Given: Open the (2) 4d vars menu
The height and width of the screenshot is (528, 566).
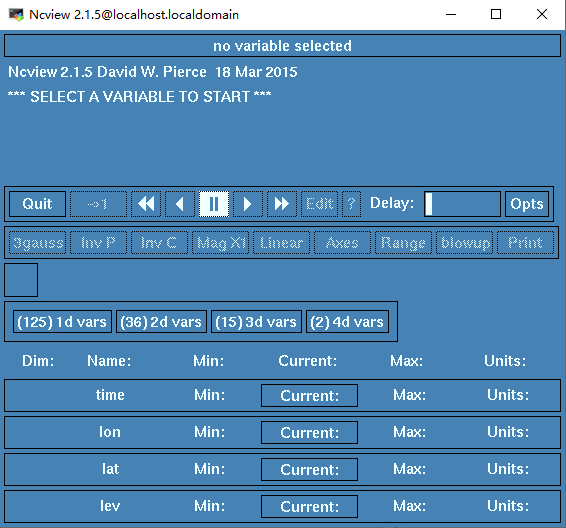Looking at the screenshot, I should 347,322.
